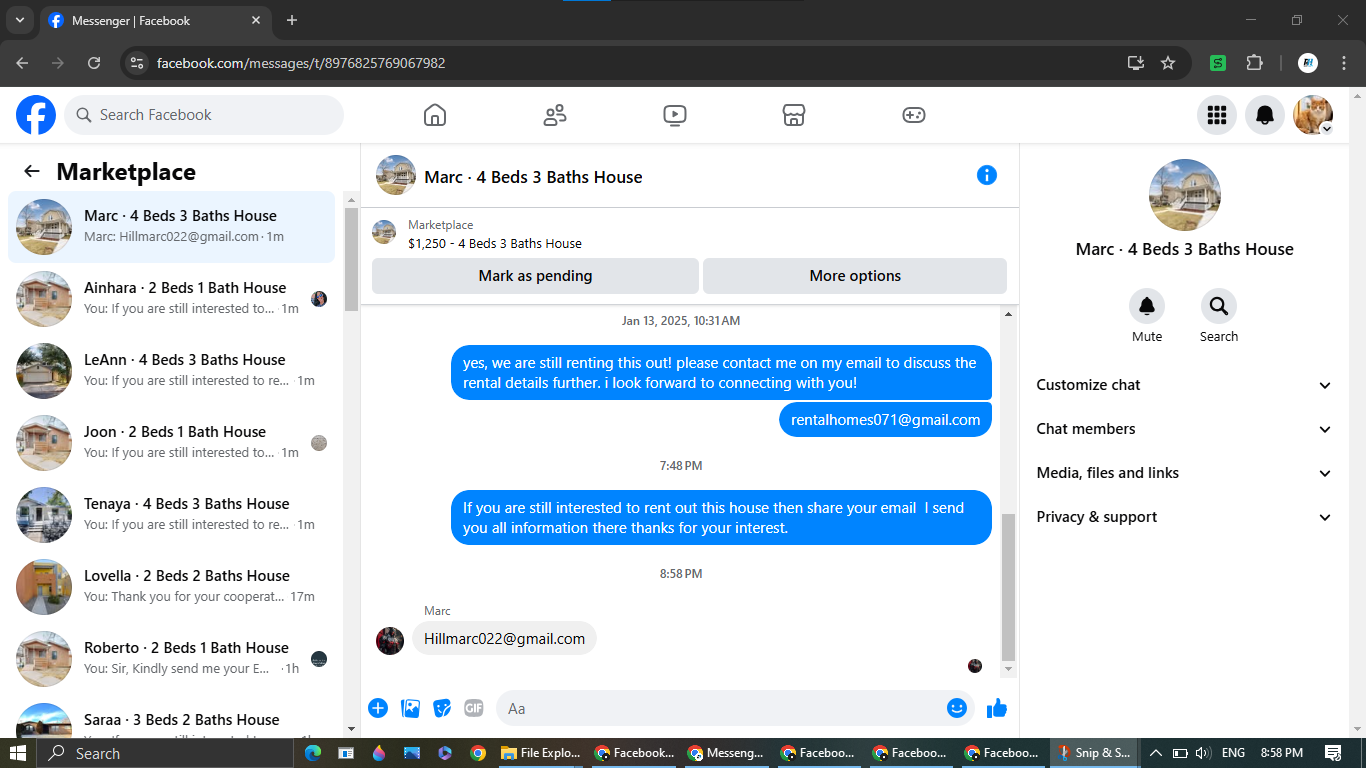This screenshot has width=1366, height=768.
Task: Choose a sticker using the sticker icon
Action: click(442, 708)
